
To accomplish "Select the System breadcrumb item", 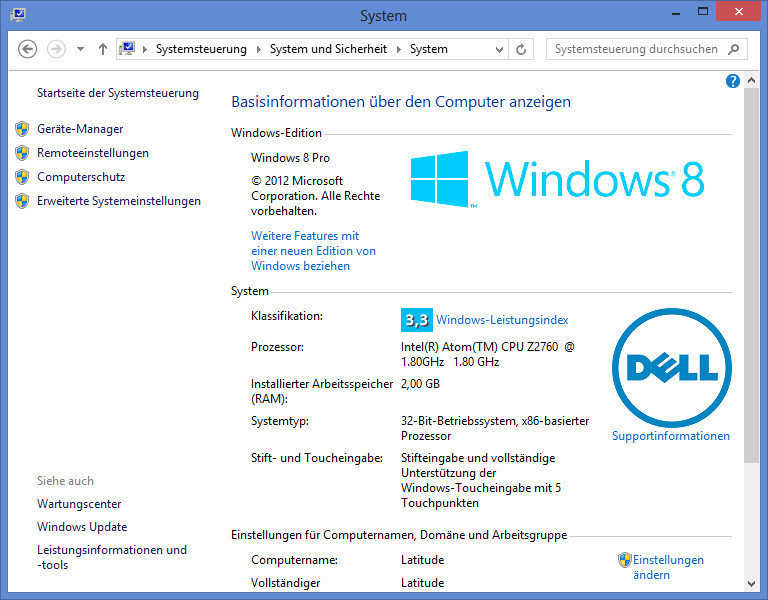I will [429, 49].
